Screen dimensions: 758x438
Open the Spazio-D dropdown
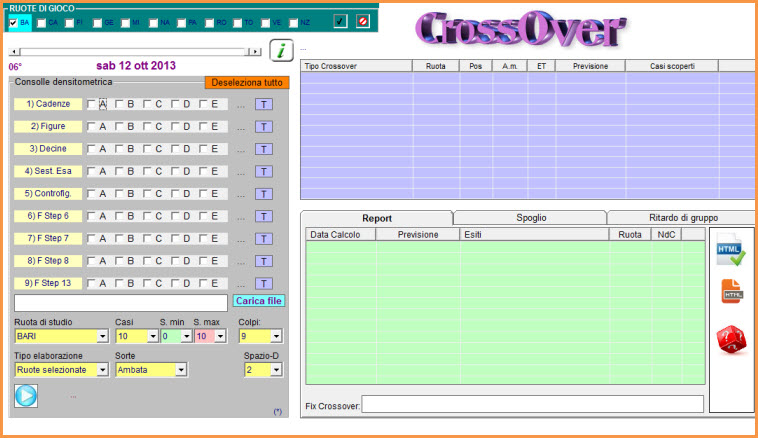click(x=276, y=370)
